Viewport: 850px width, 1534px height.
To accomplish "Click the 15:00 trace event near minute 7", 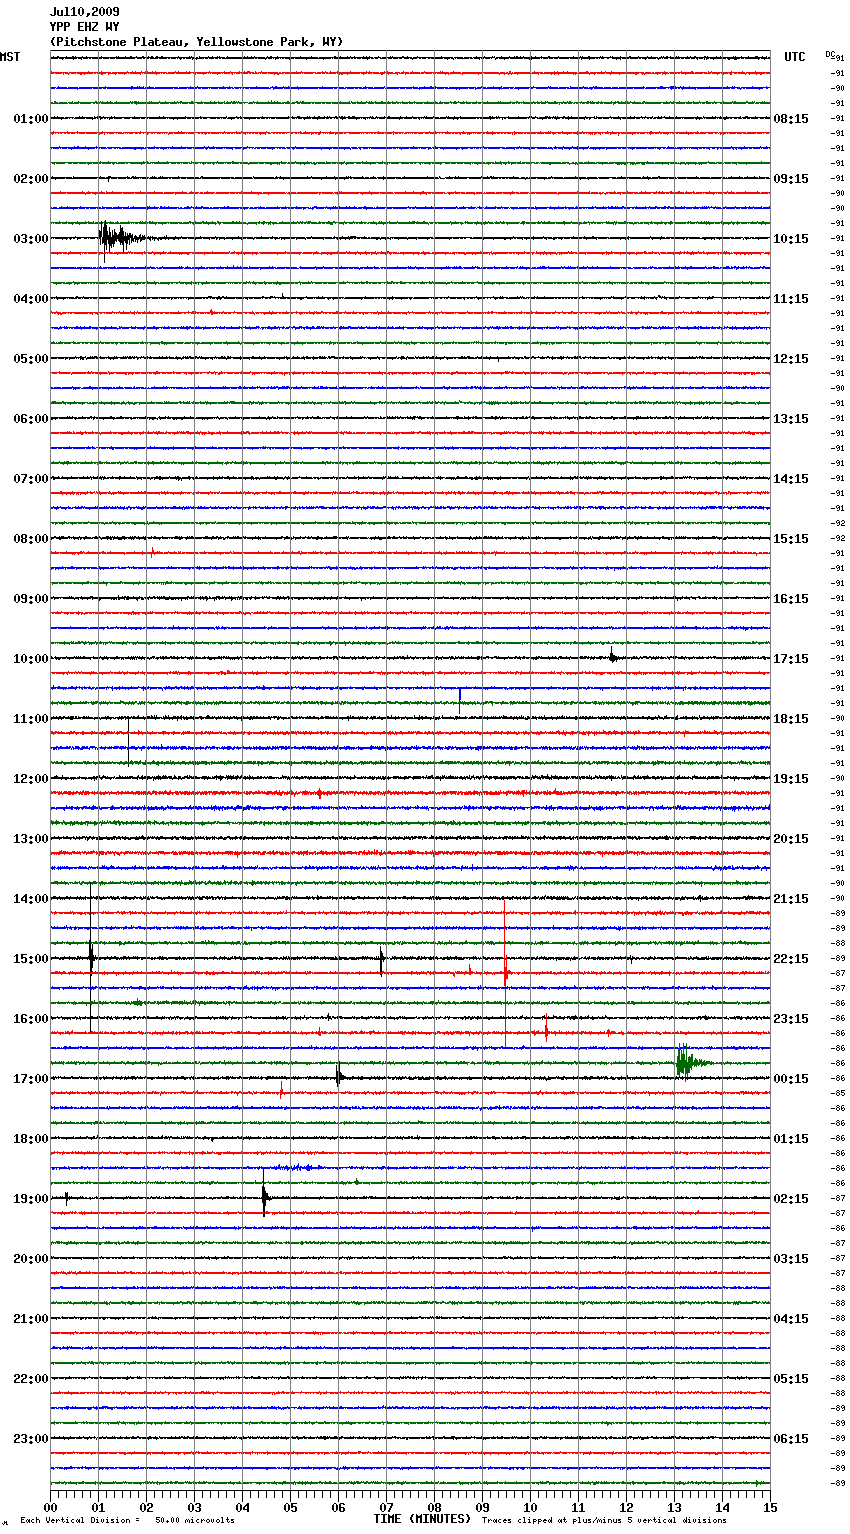I will [x=382, y=960].
